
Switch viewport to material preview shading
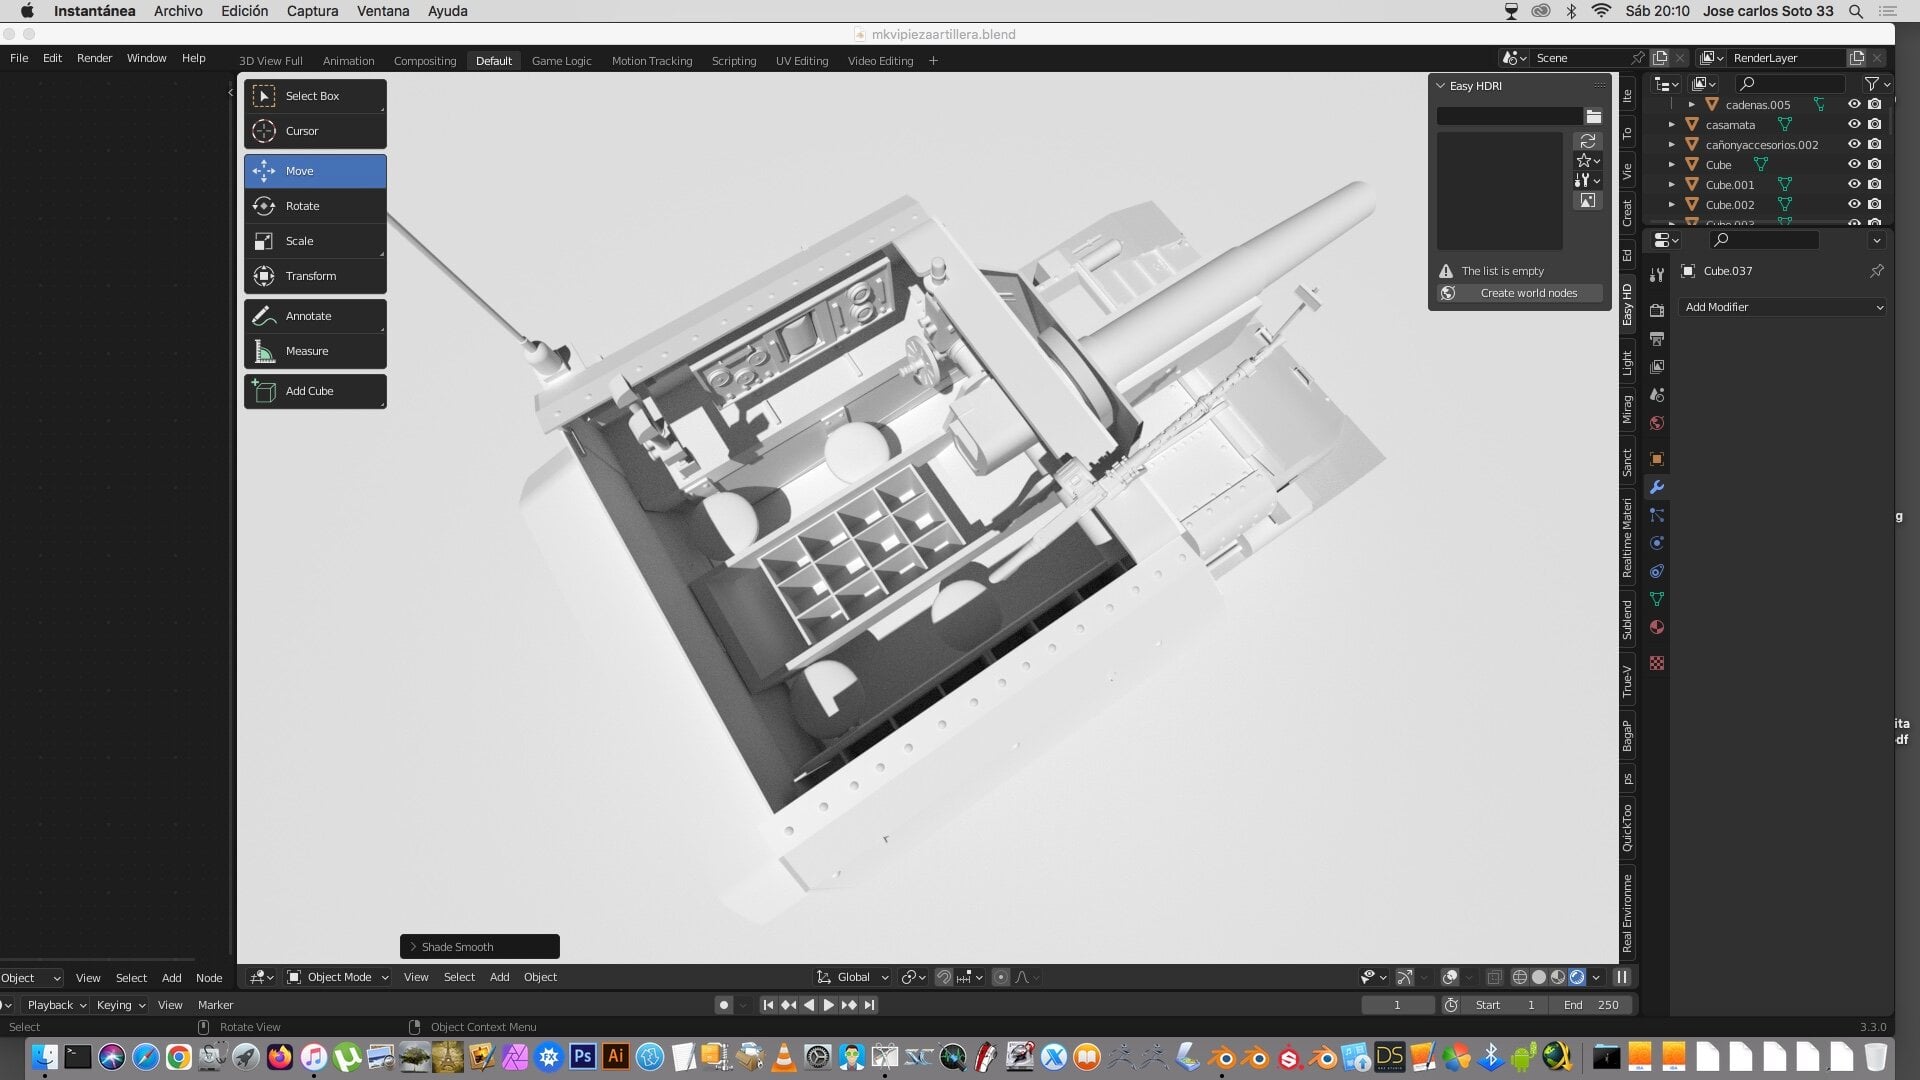1558,977
